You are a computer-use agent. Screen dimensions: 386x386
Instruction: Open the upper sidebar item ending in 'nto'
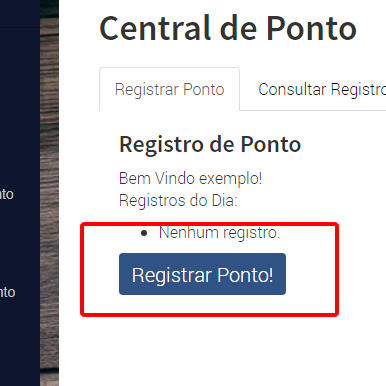click(7, 194)
